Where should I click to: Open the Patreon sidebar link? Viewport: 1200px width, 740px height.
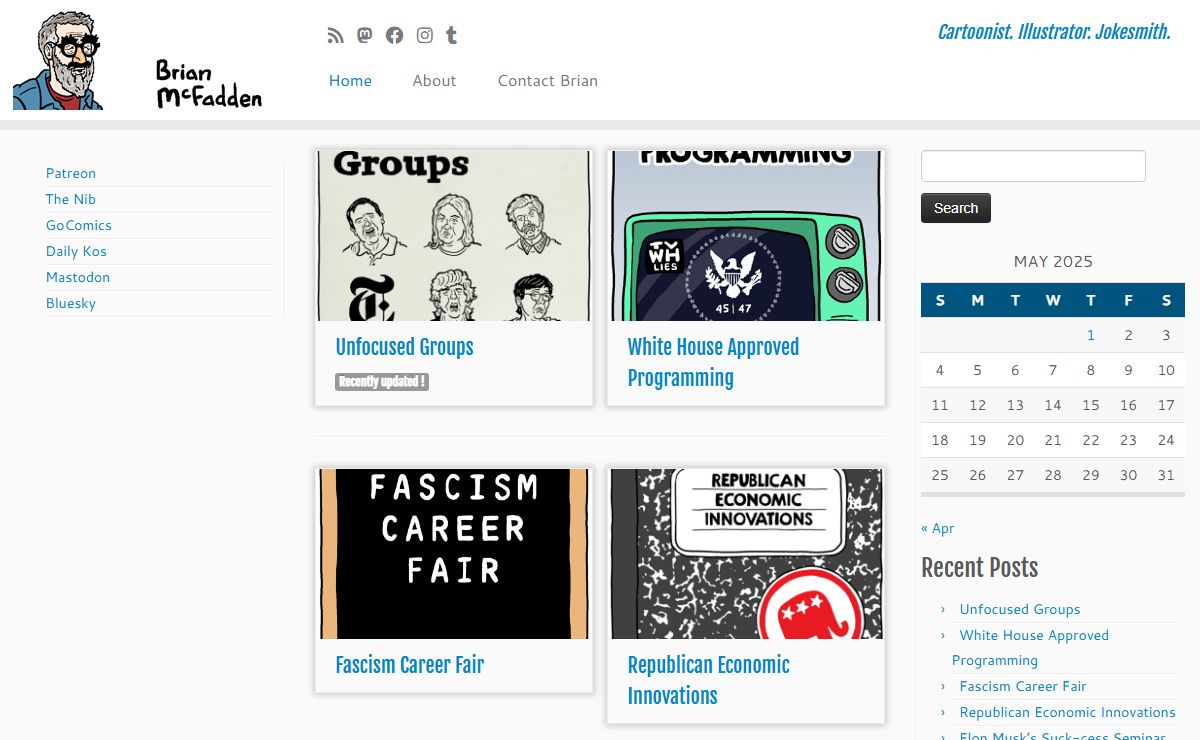[71, 173]
